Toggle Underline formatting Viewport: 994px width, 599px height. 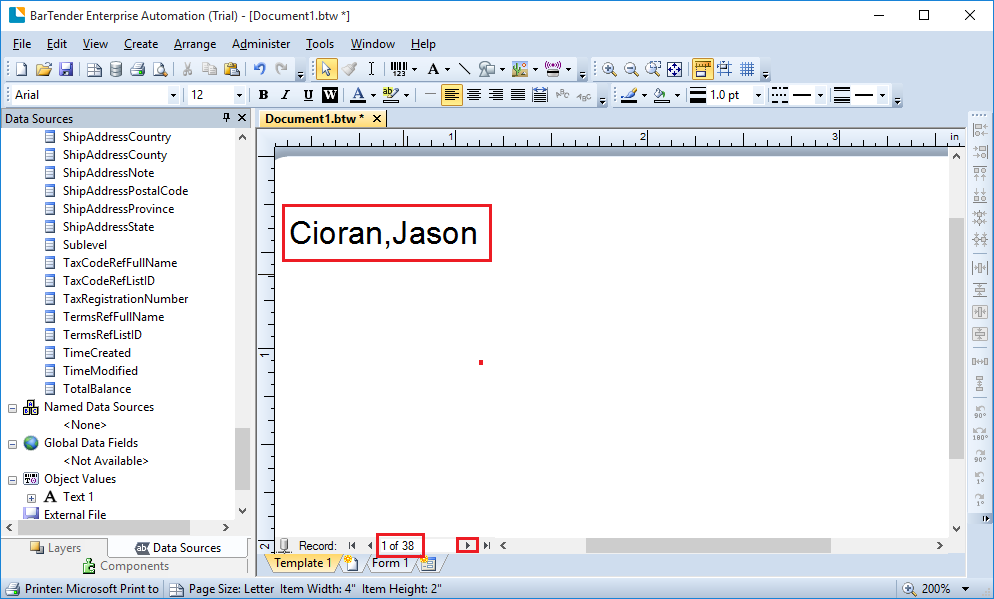pyautogui.click(x=307, y=95)
